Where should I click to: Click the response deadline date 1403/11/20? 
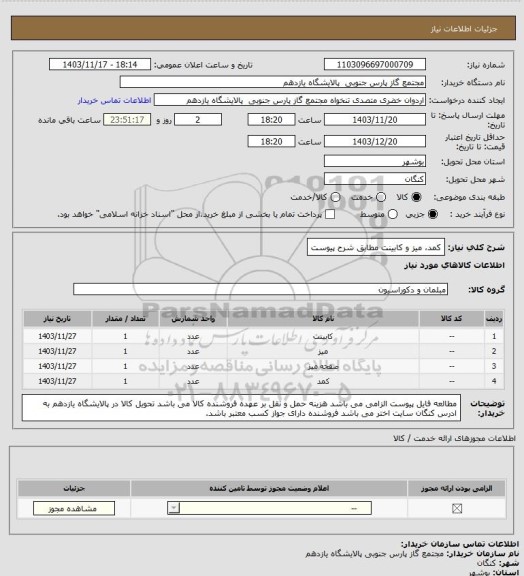[375, 120]
